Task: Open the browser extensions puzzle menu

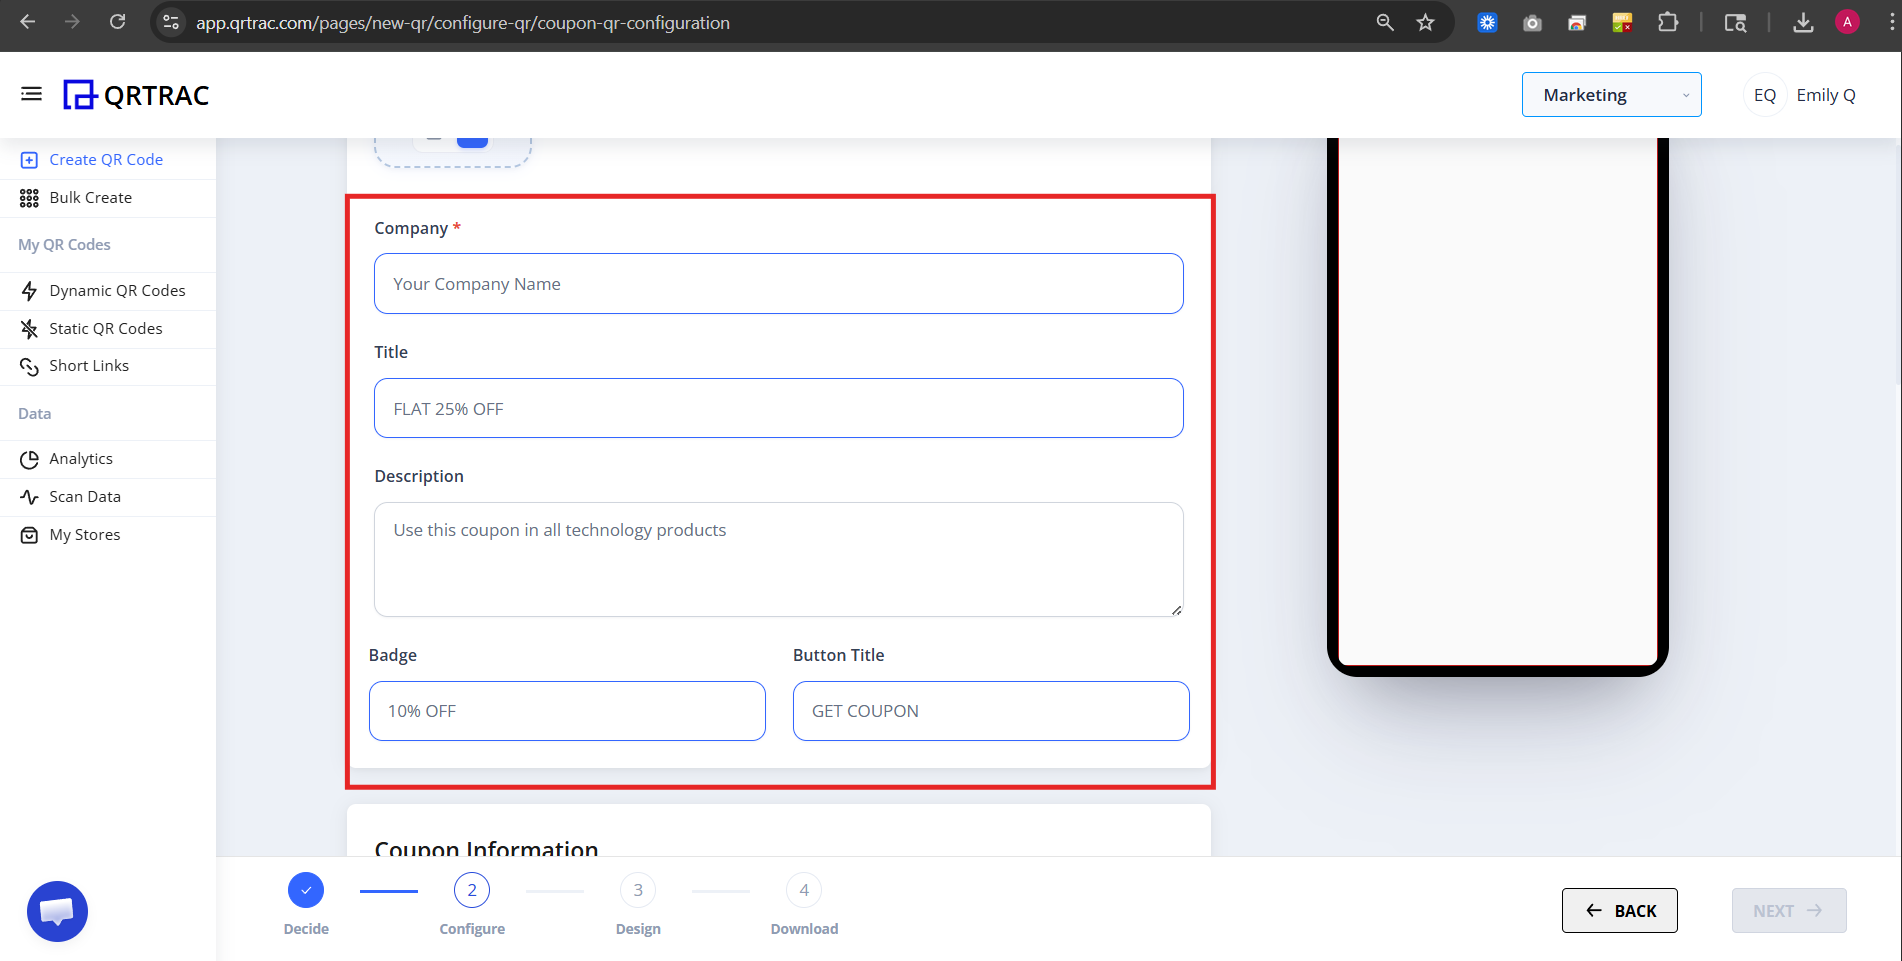Action: (1668, 22)
